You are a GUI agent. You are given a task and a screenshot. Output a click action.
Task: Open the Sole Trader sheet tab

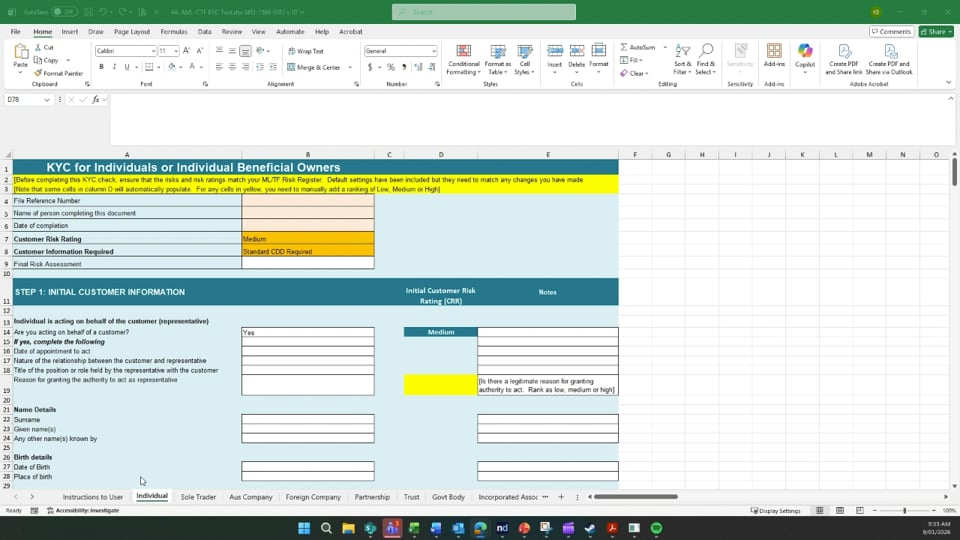(x=198, y=497)
